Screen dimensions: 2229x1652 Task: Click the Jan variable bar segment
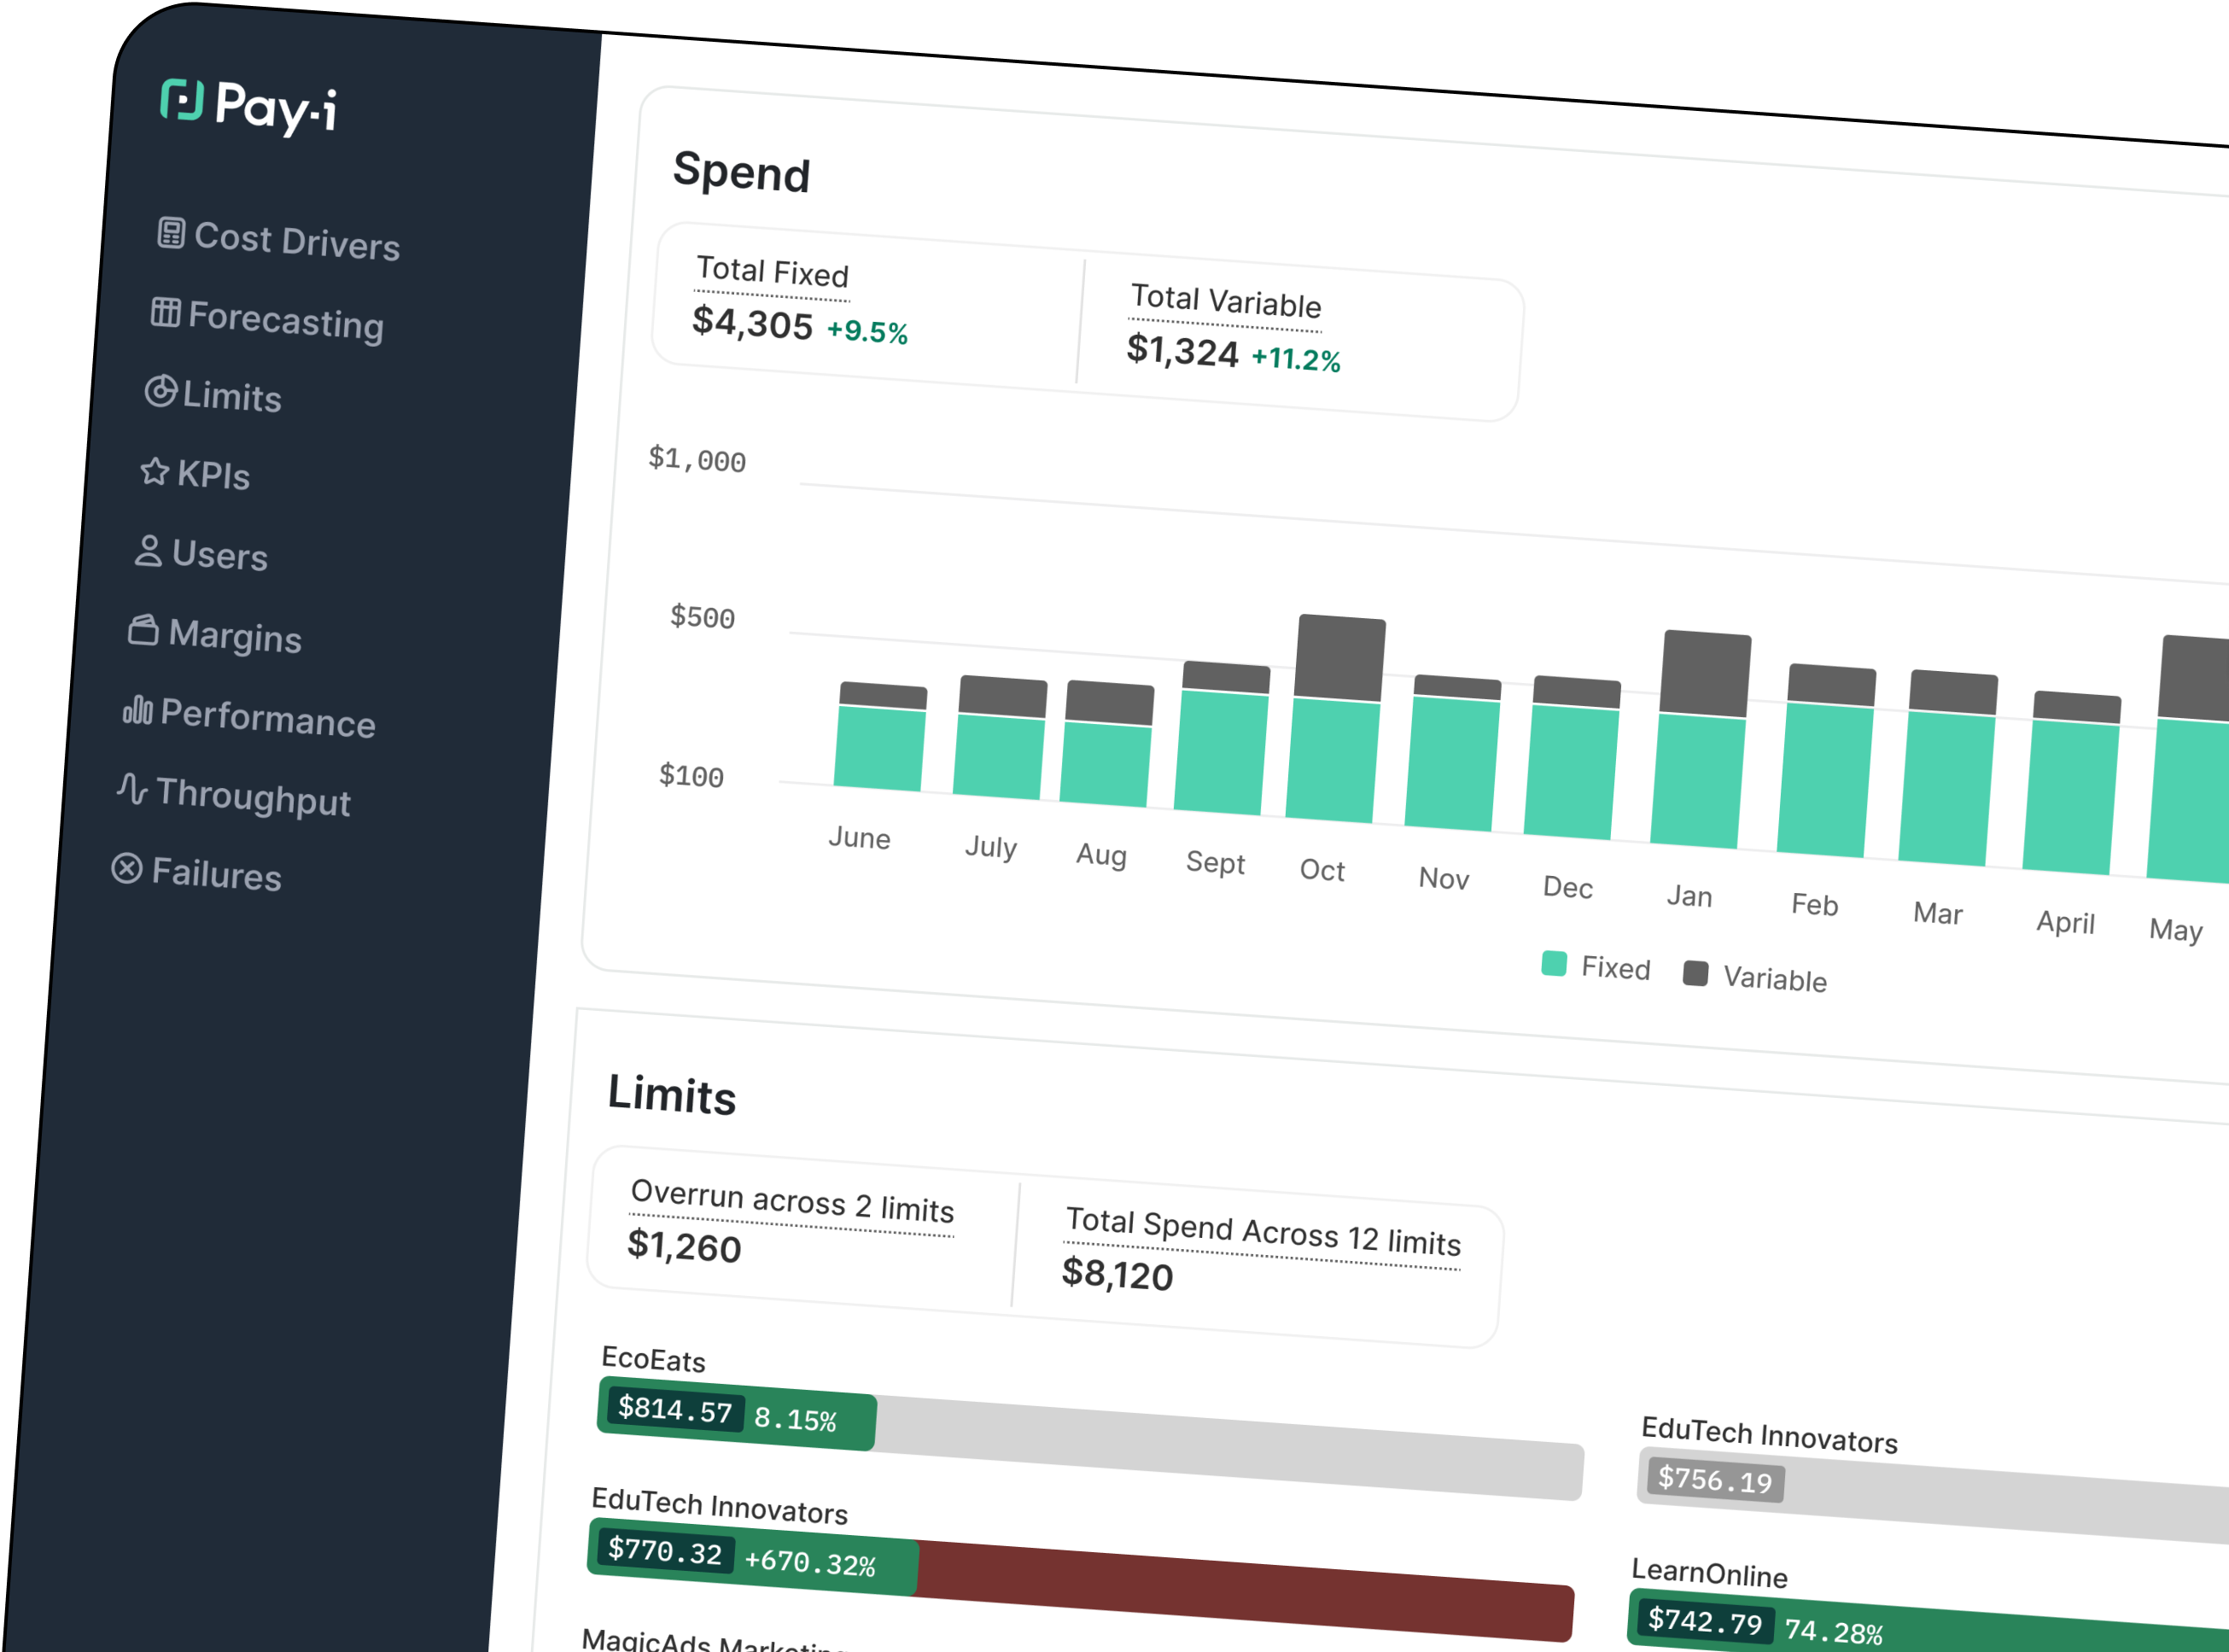coord(1705,674)
